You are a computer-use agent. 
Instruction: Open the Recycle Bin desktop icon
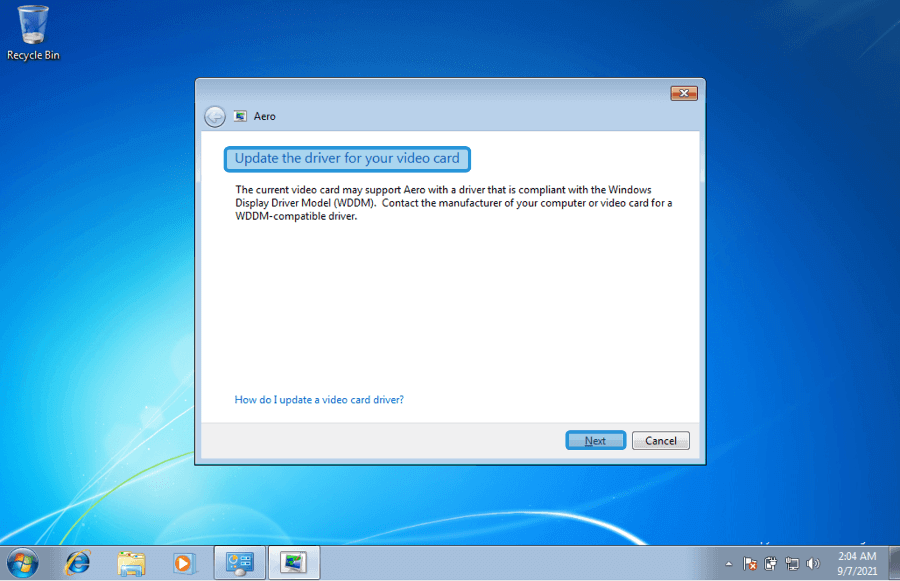(x=33, y=33)
